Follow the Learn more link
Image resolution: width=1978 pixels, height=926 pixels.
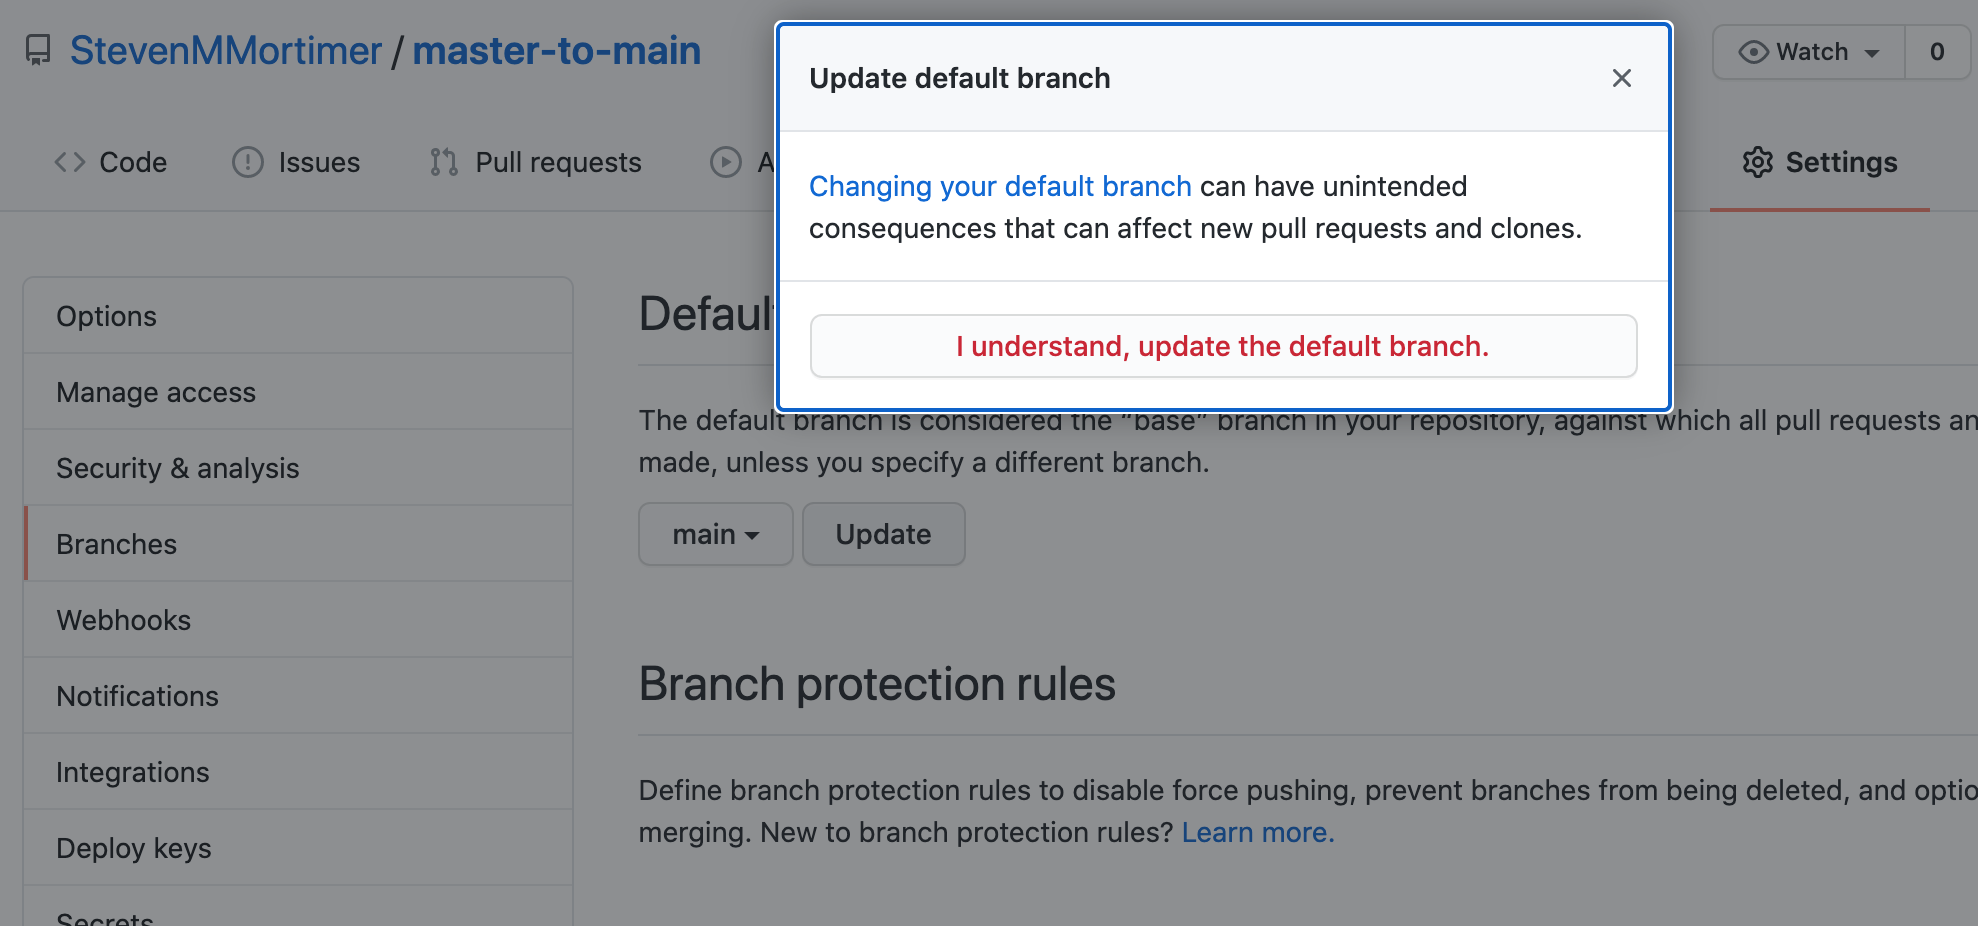click(x=1257, y=832)
